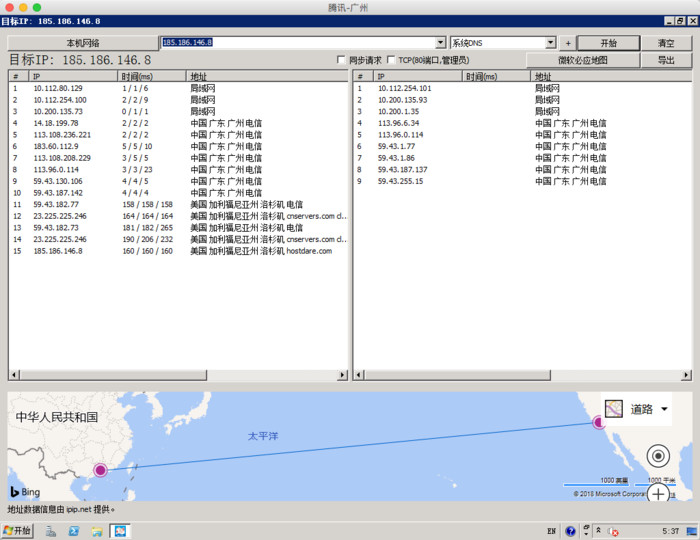The height and width of the screenshot is (540, 700).
Task: Select the active traceroute app taskbar icon
Action: pyautogui.click(x=121, y=531)
